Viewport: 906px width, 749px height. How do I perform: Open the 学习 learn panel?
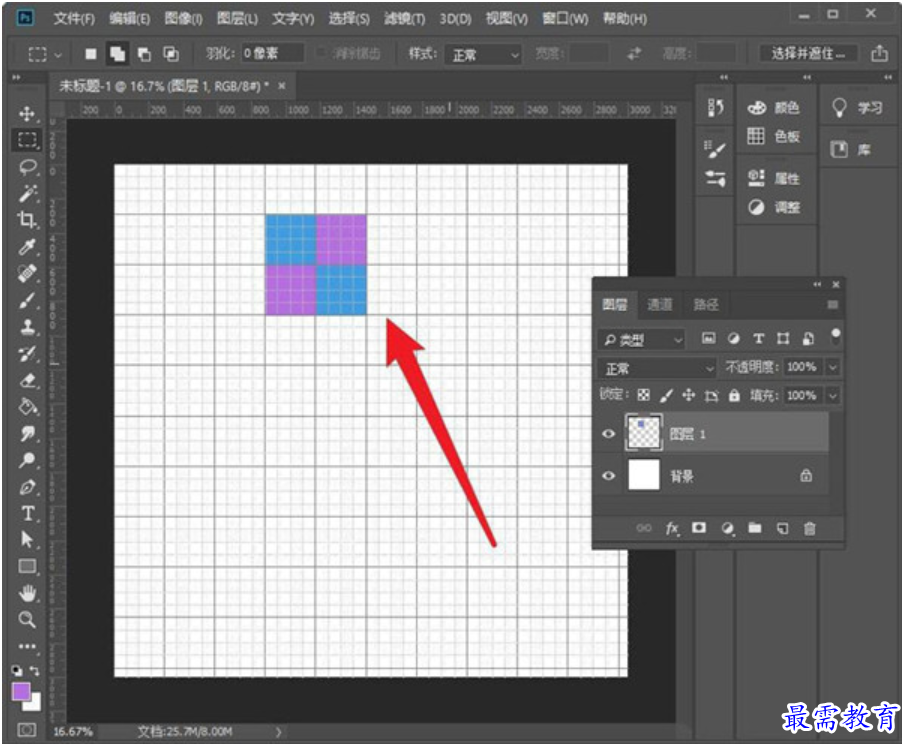(x=857, y=108)
